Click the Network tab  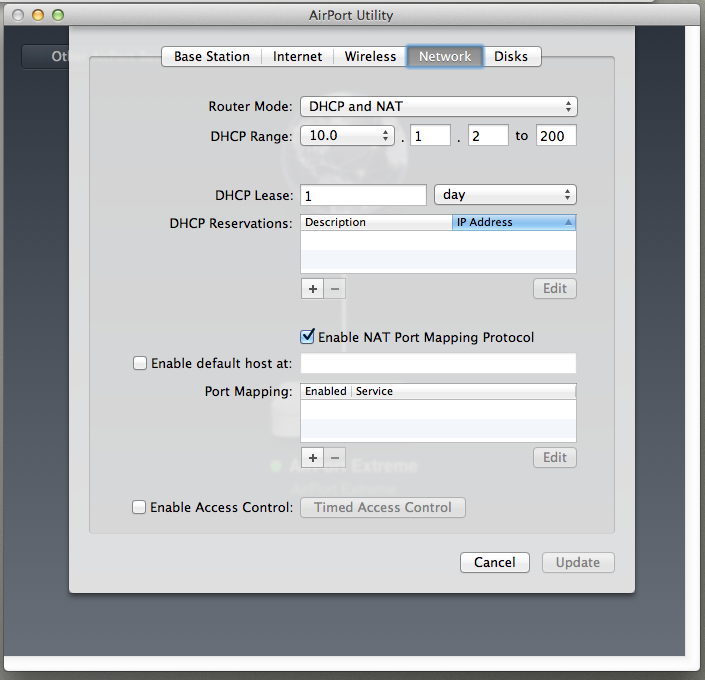(445, 57)
